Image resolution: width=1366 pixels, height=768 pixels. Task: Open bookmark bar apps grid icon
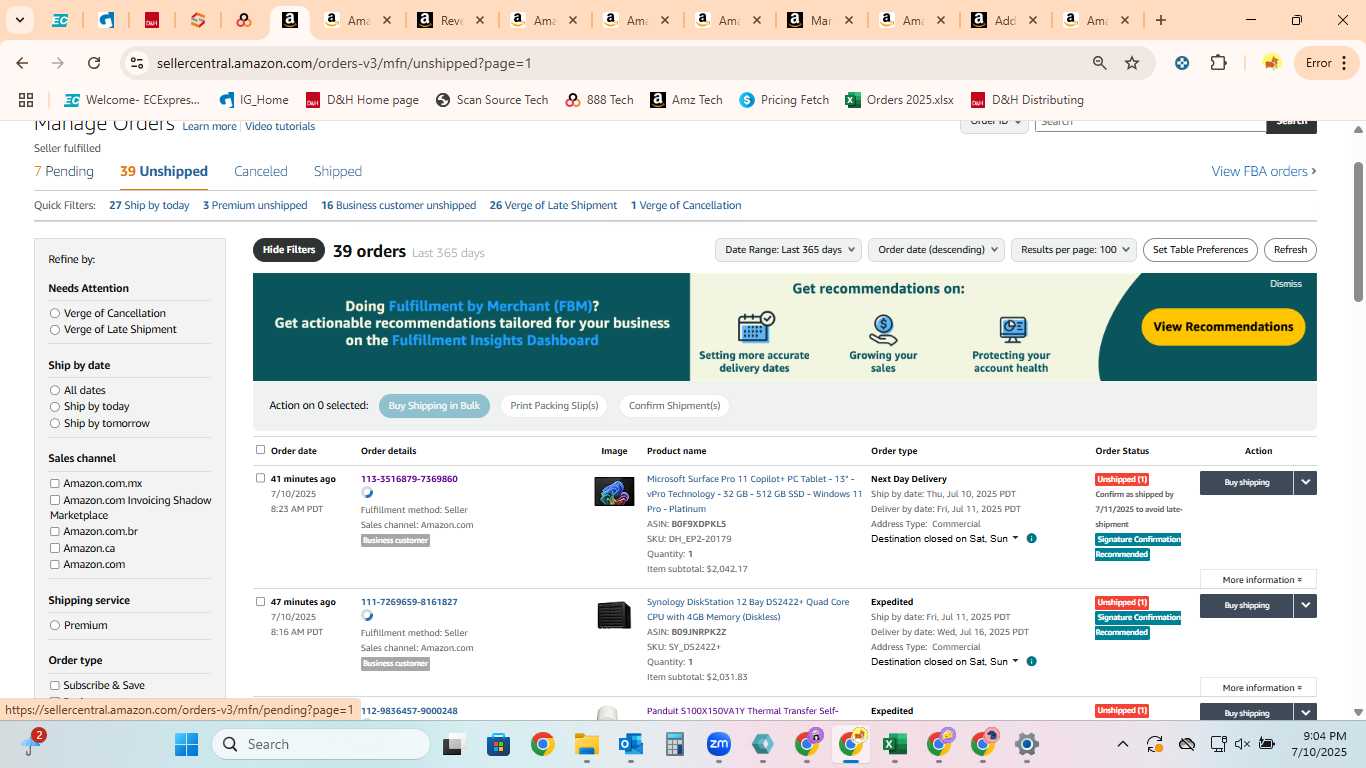point(26,100)
